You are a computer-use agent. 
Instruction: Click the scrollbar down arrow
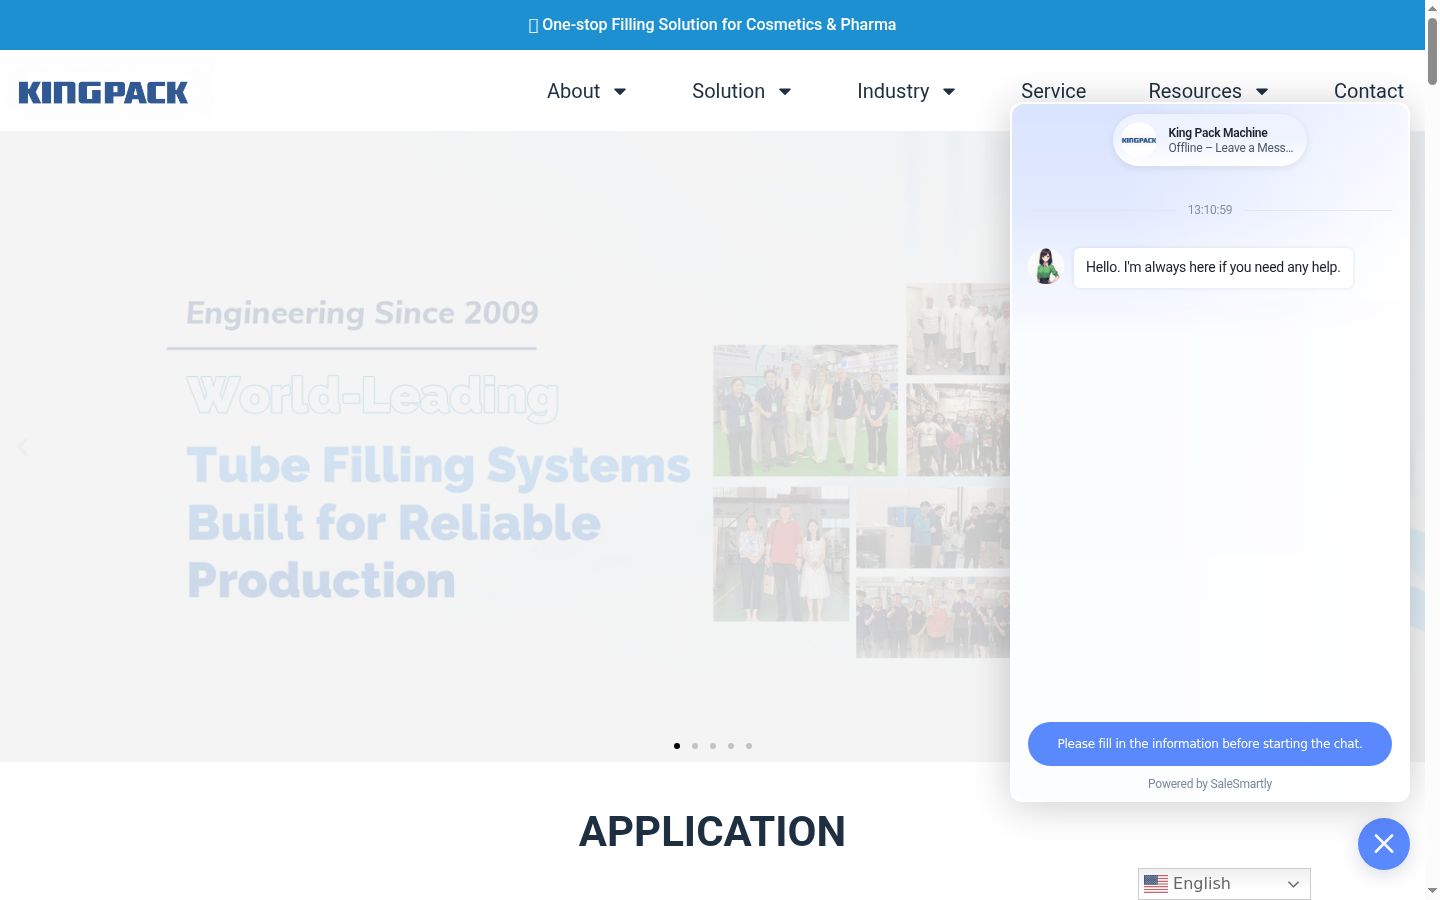click(x=1432, y=890)
